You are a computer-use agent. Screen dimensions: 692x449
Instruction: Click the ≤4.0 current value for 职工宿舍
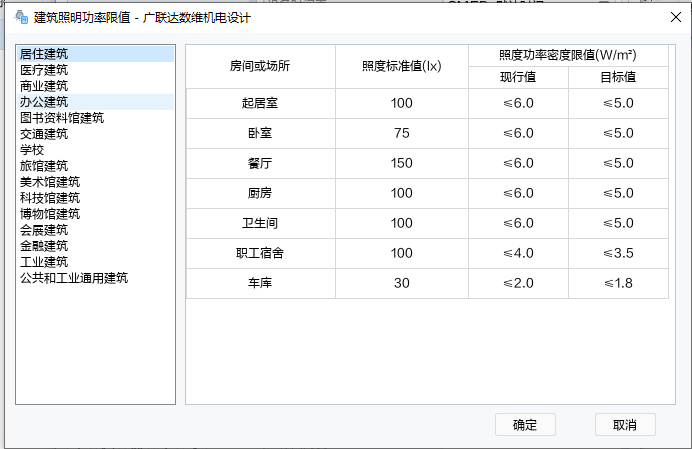(x=518, y=253)
